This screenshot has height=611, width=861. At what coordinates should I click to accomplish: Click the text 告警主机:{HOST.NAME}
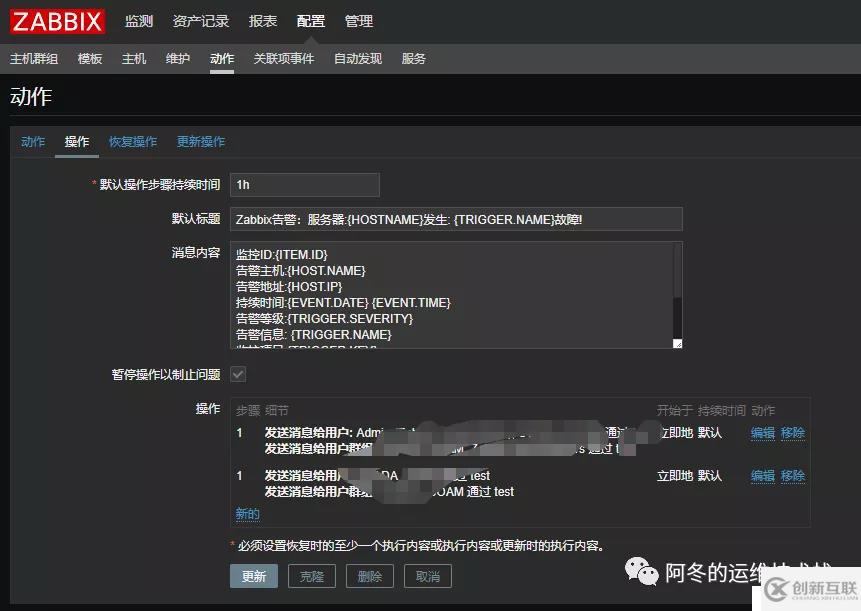click(300, 271)
